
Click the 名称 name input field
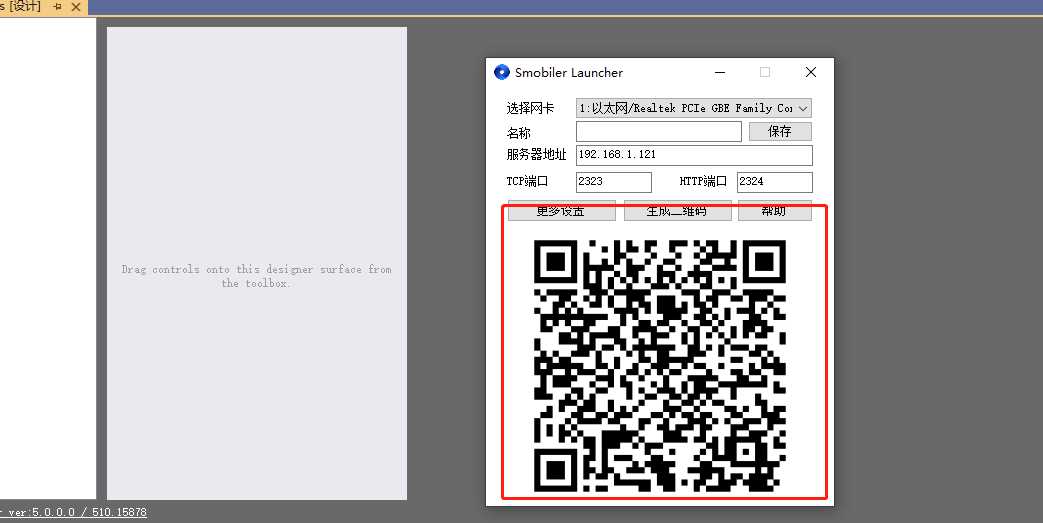(x=659, y=131)
